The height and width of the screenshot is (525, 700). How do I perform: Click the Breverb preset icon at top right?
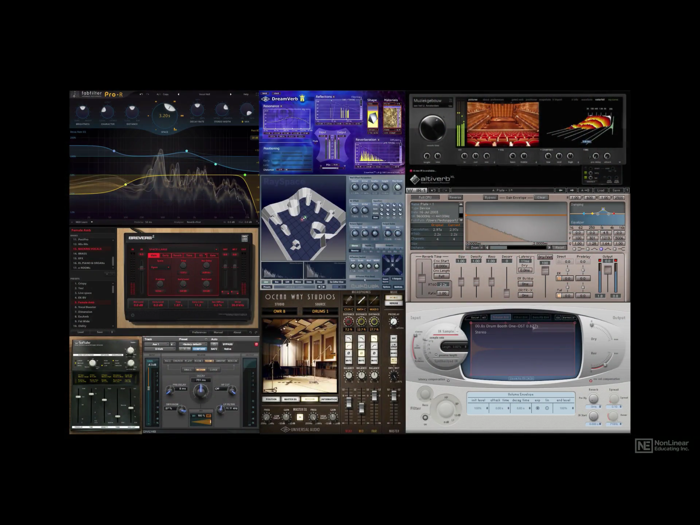245,238
